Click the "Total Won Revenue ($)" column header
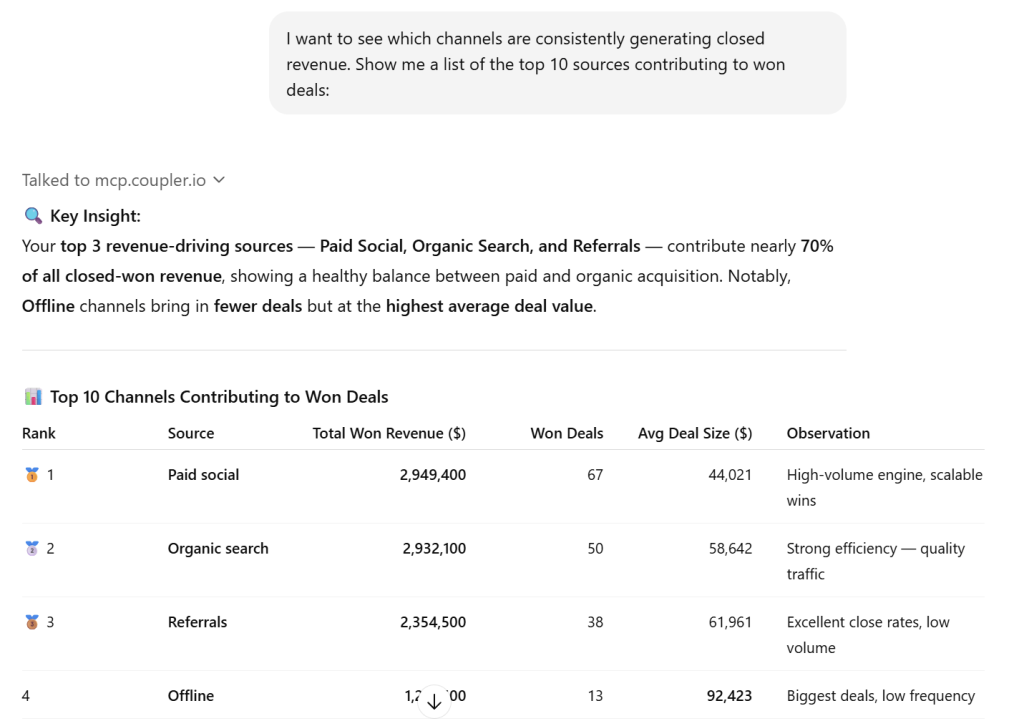 [389, 433]
